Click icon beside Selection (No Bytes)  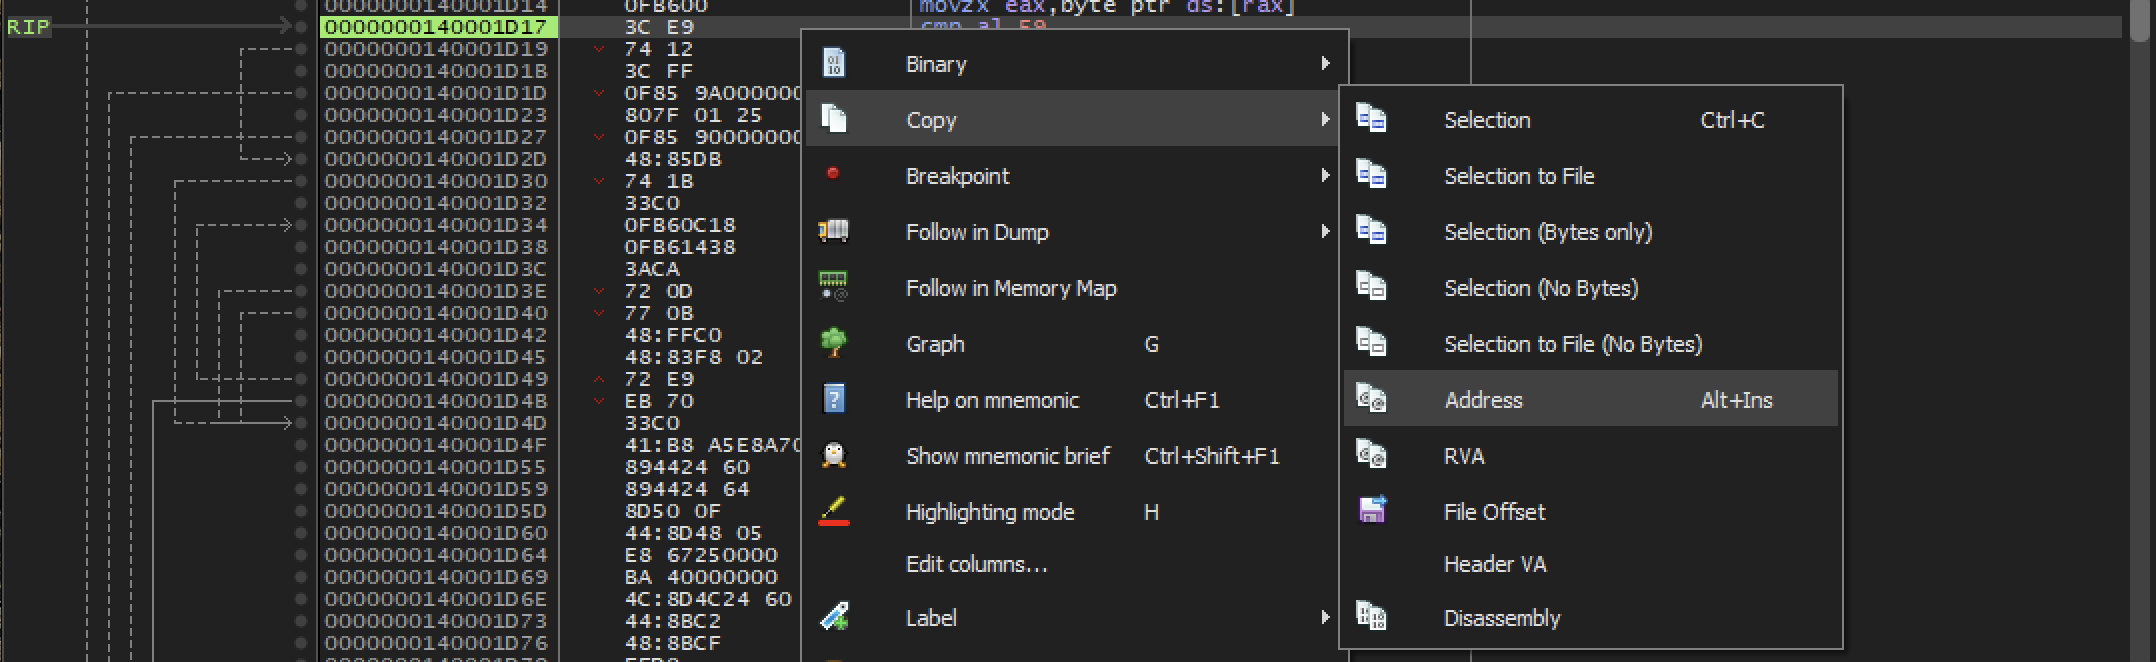coord(1371,287)
